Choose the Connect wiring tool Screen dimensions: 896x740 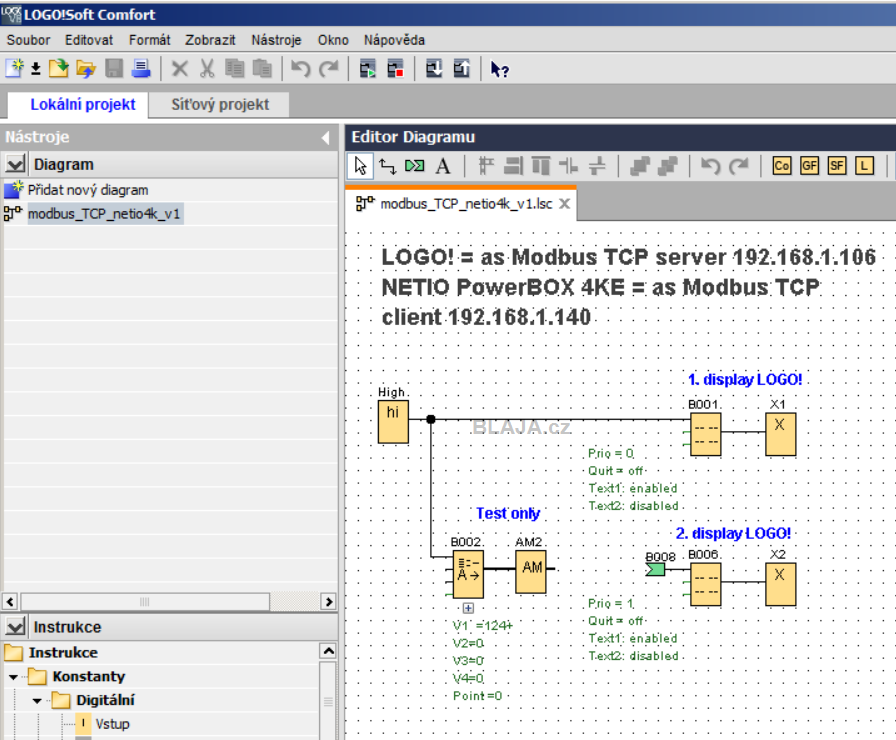point(387,166)
